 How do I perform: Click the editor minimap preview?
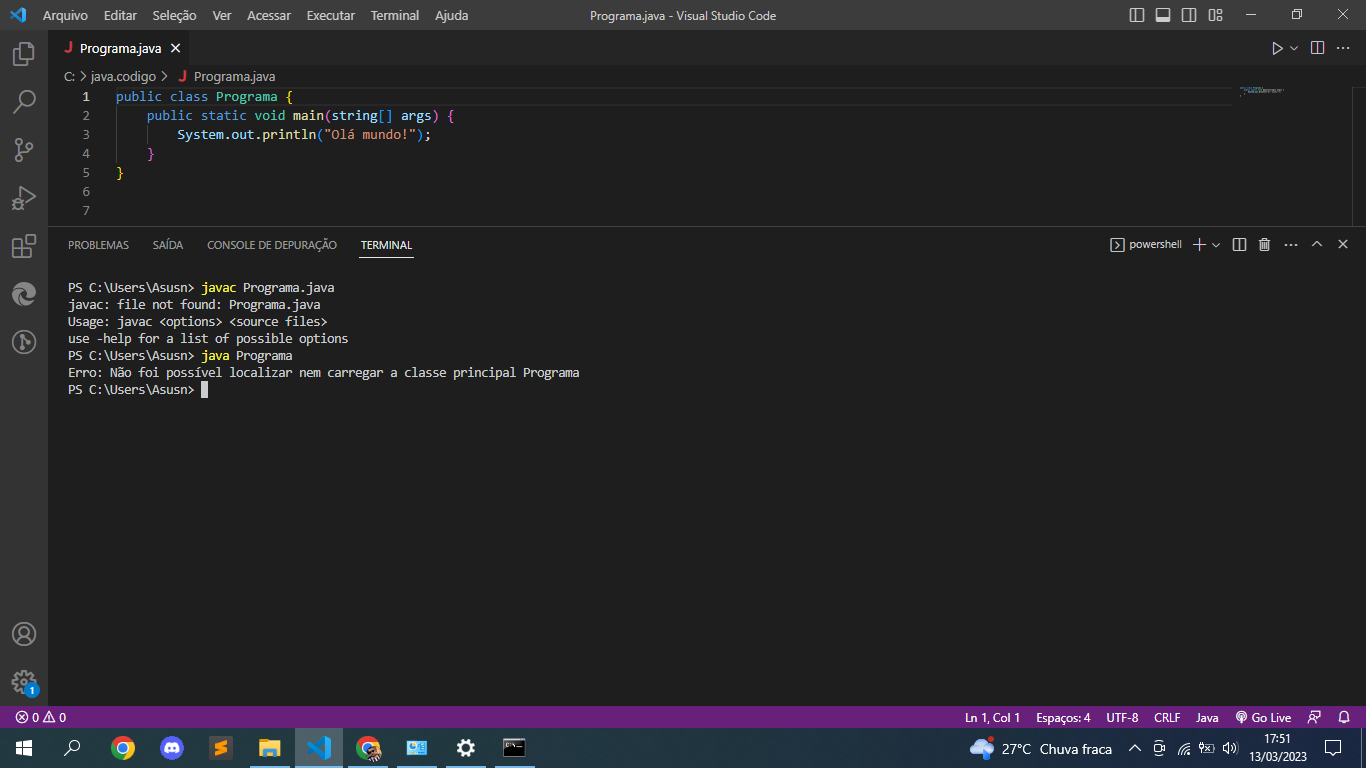(x=1262, y=92)
